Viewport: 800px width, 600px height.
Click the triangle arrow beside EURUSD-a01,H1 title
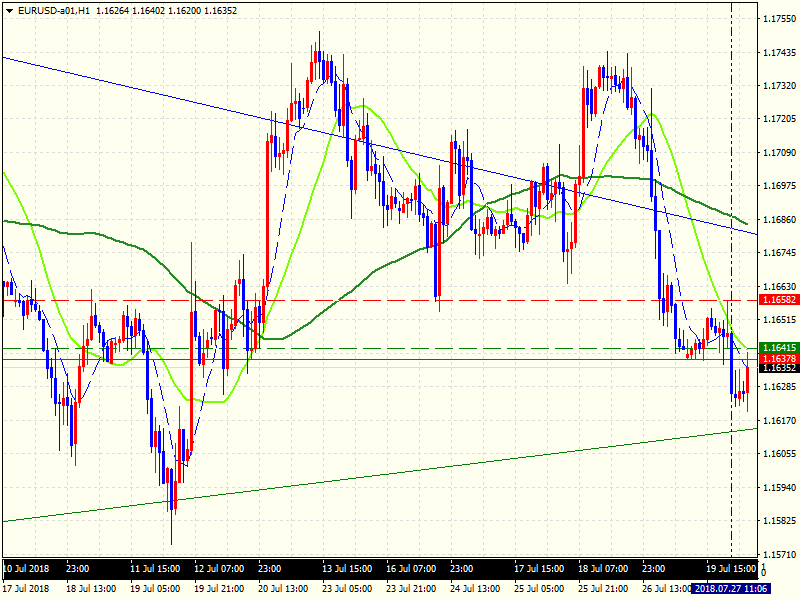tap(9, 10)
